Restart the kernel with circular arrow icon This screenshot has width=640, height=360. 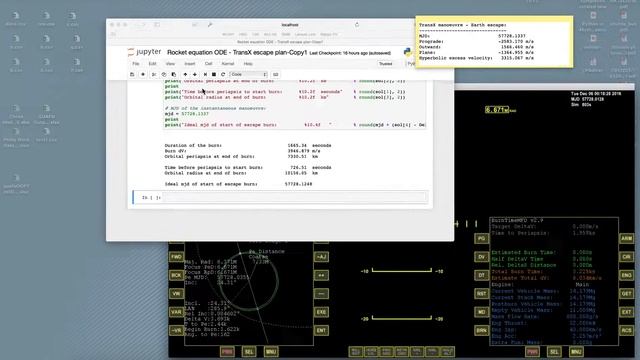point(223,74)
